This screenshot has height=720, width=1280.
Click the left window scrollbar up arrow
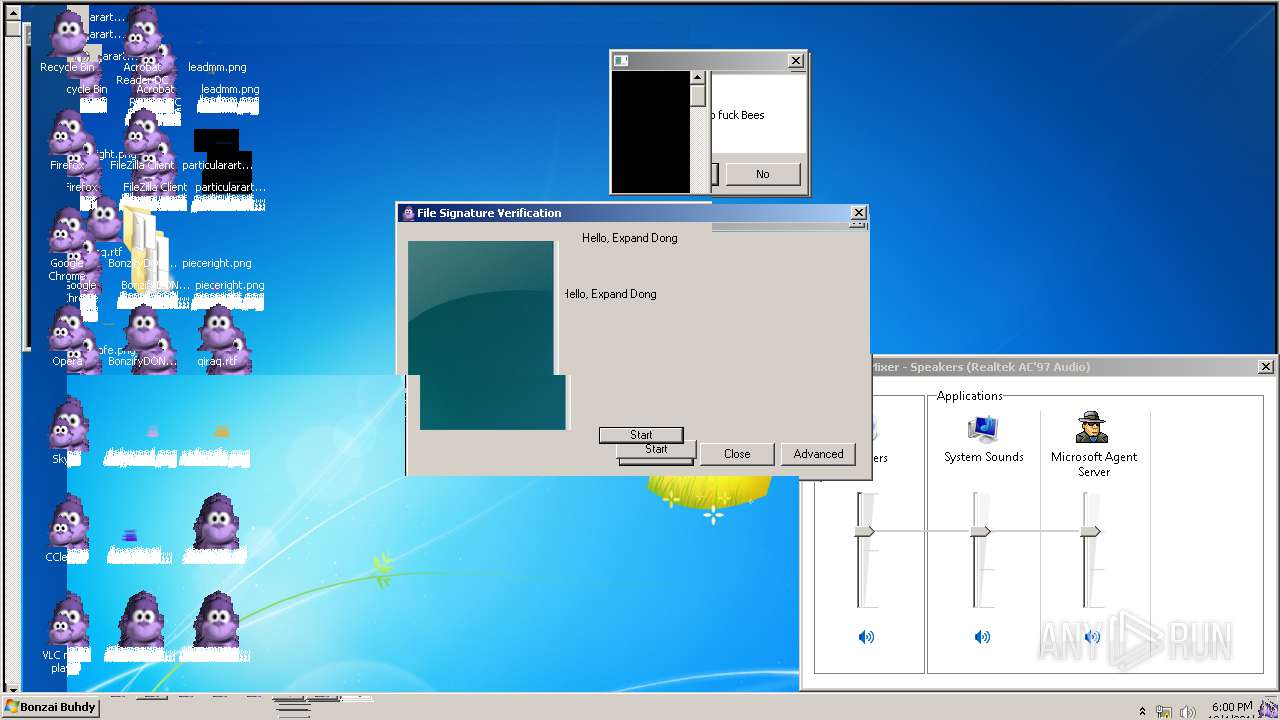(x=12, y=12)
